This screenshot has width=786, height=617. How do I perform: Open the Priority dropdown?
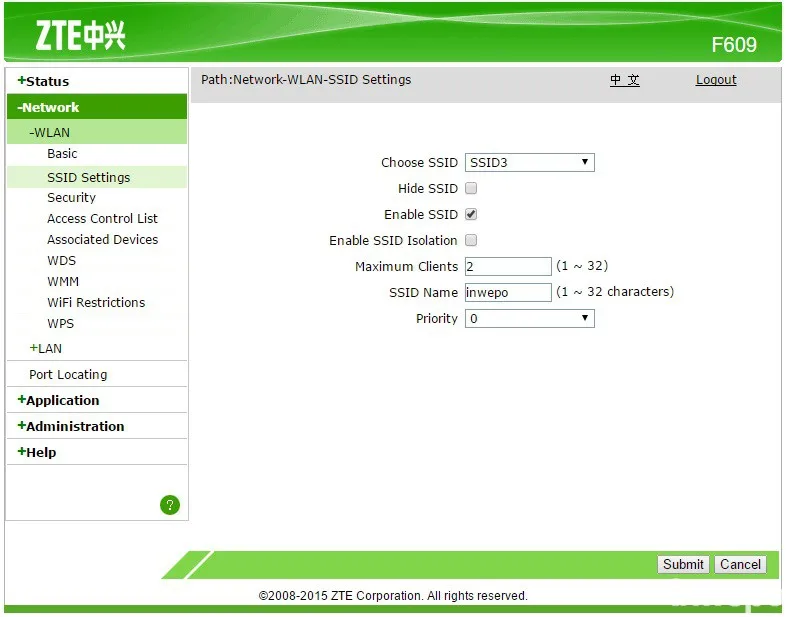click(x=530, y=319)
